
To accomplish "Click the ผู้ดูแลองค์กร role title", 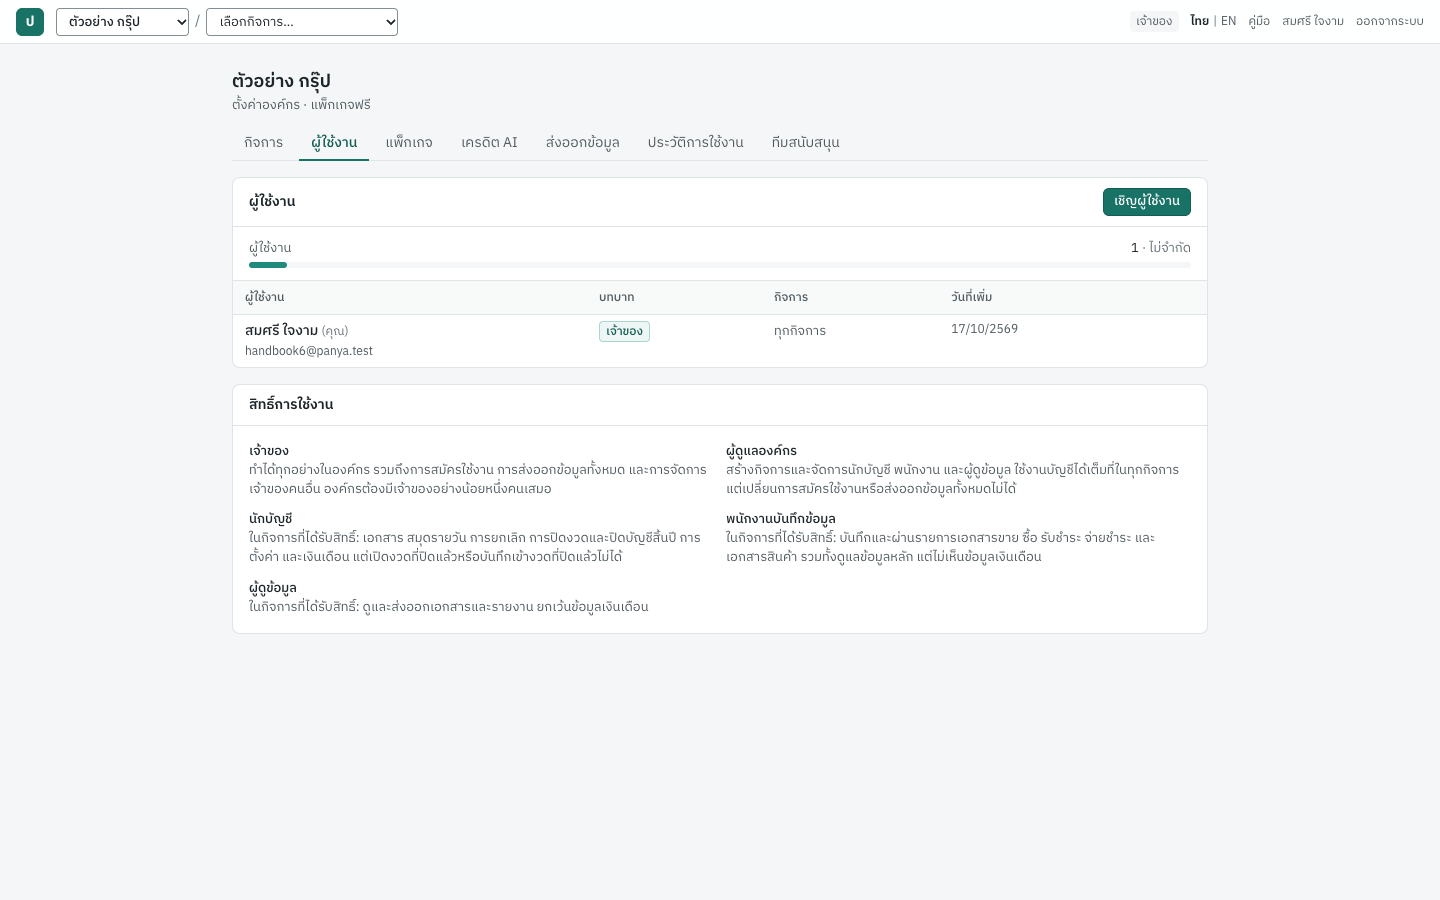I will coord(761,451).
